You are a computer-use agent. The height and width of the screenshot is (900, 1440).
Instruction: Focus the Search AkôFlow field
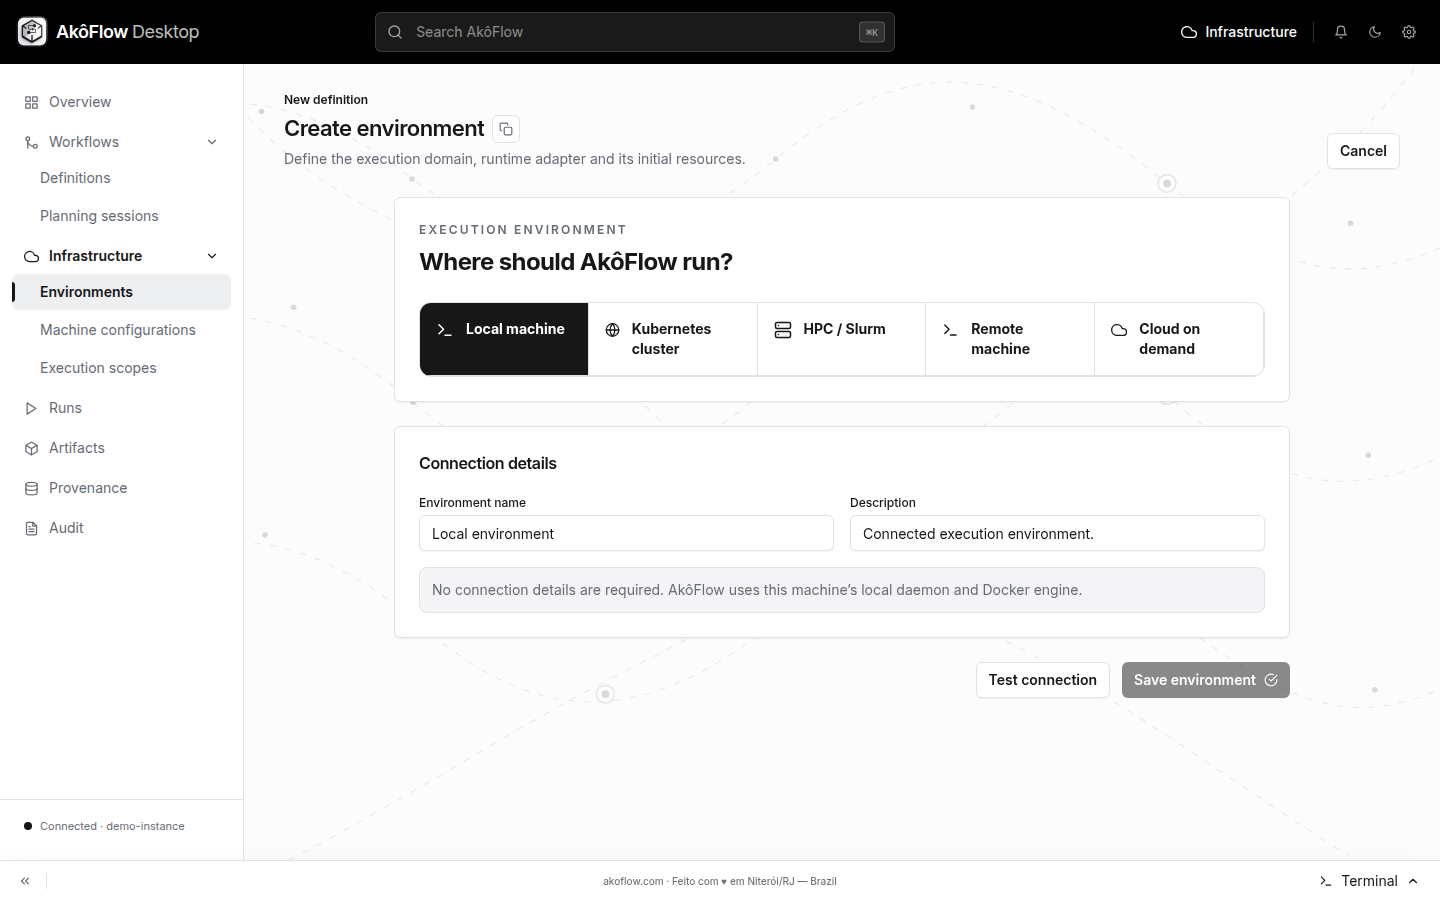coord(635,32)
